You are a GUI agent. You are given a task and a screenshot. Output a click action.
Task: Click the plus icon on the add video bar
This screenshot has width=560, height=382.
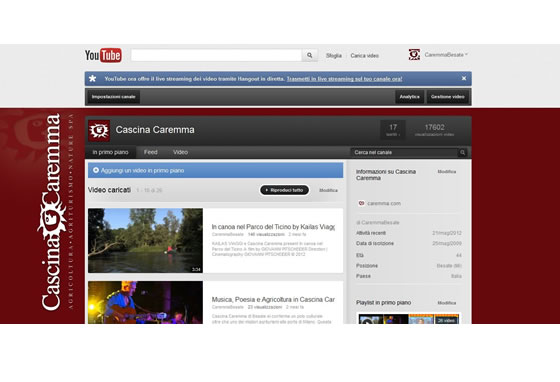point(96,170)
